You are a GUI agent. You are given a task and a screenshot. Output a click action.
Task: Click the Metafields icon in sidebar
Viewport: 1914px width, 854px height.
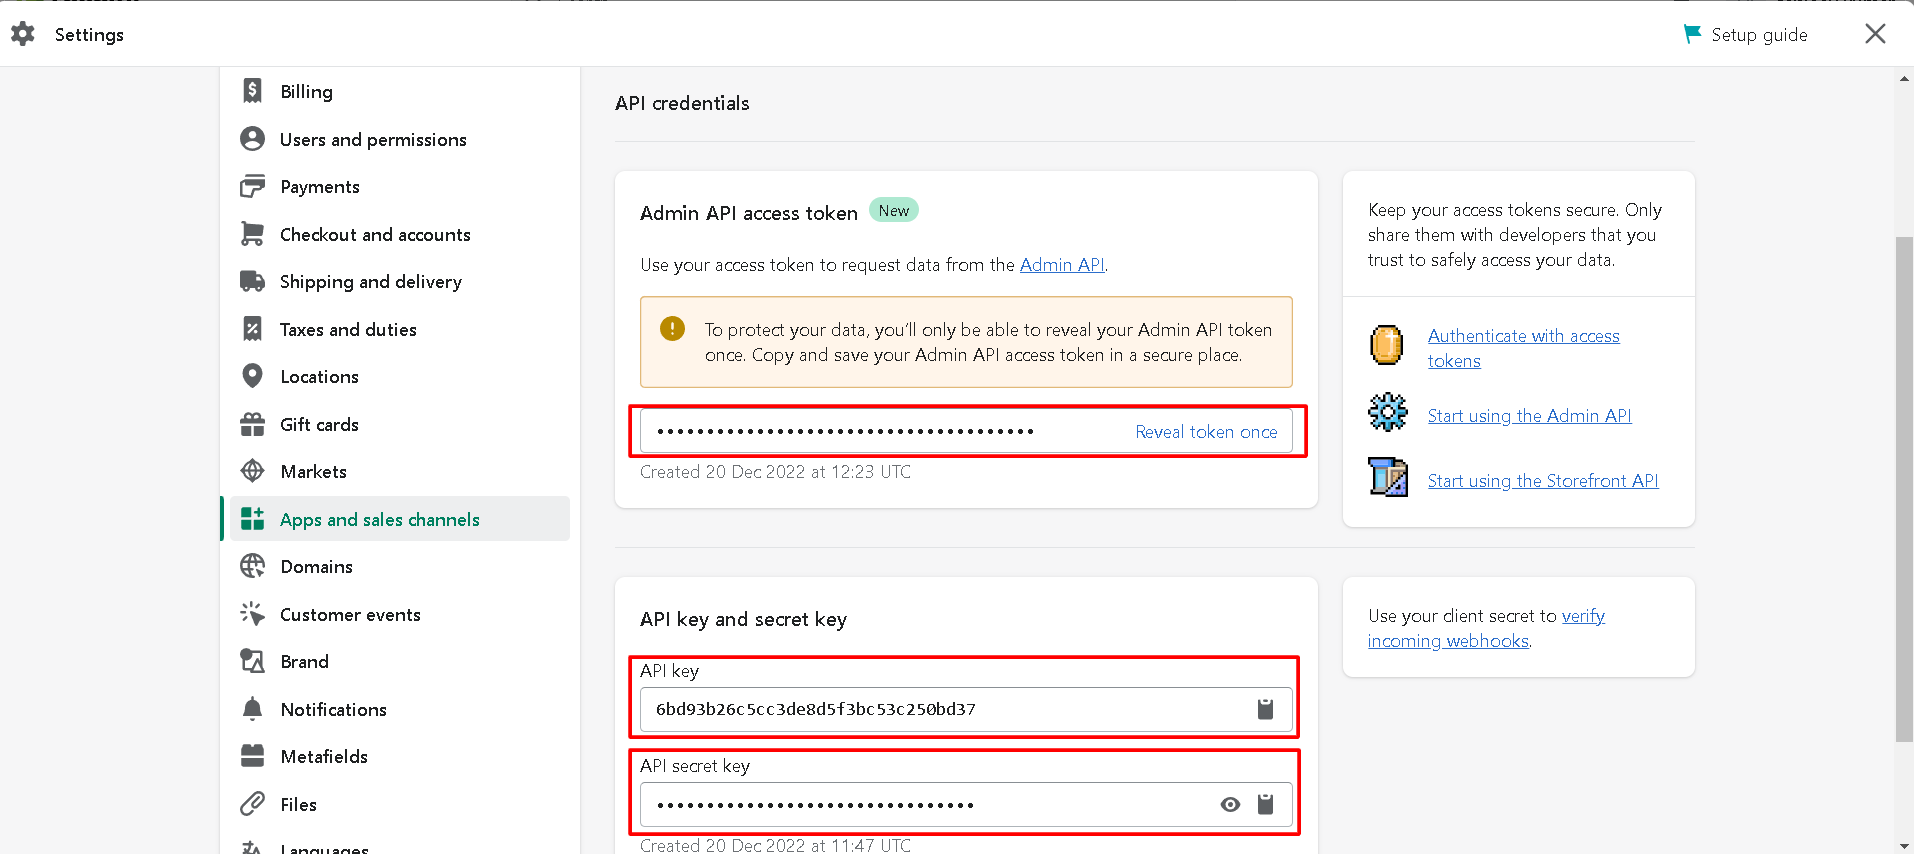253,756
